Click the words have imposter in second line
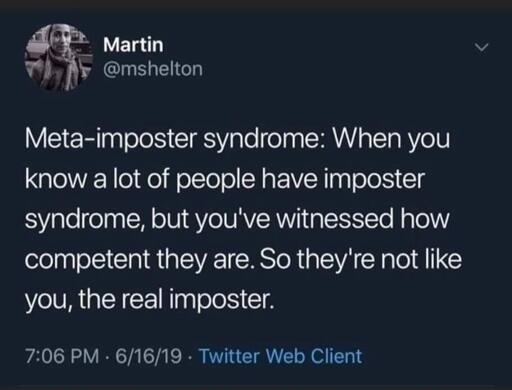The image size is (512, 390). tap(343, 179)
